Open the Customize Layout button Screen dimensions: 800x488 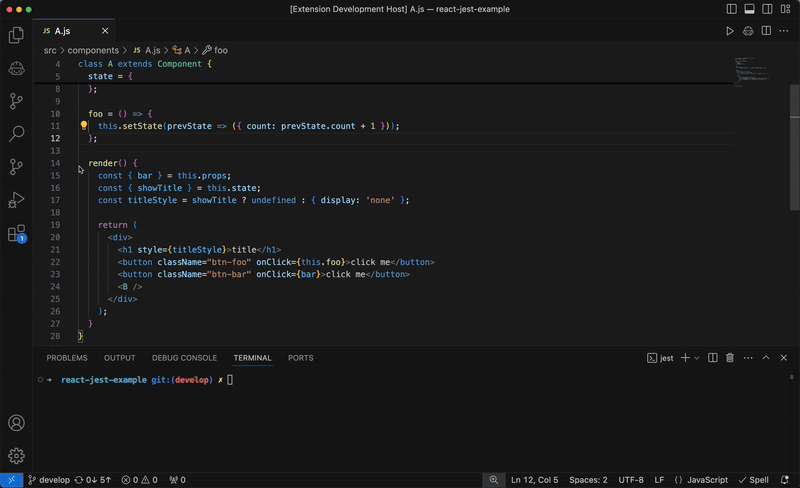(785, 9)
